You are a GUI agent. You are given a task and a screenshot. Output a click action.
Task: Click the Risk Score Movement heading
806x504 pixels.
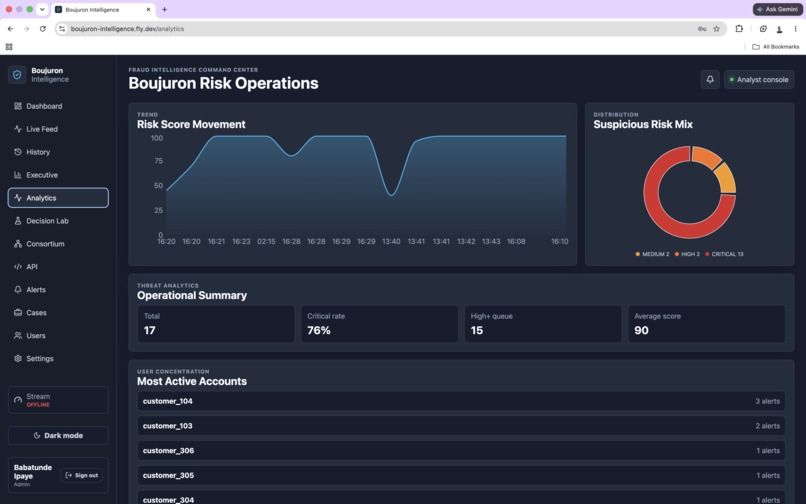[x=191, y=124]
